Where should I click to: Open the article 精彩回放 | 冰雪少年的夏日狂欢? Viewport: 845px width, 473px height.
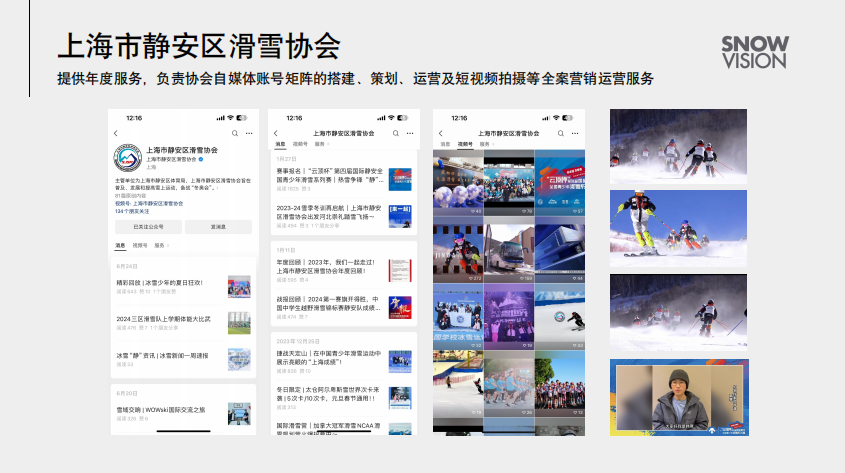click(x=160, y=283)
